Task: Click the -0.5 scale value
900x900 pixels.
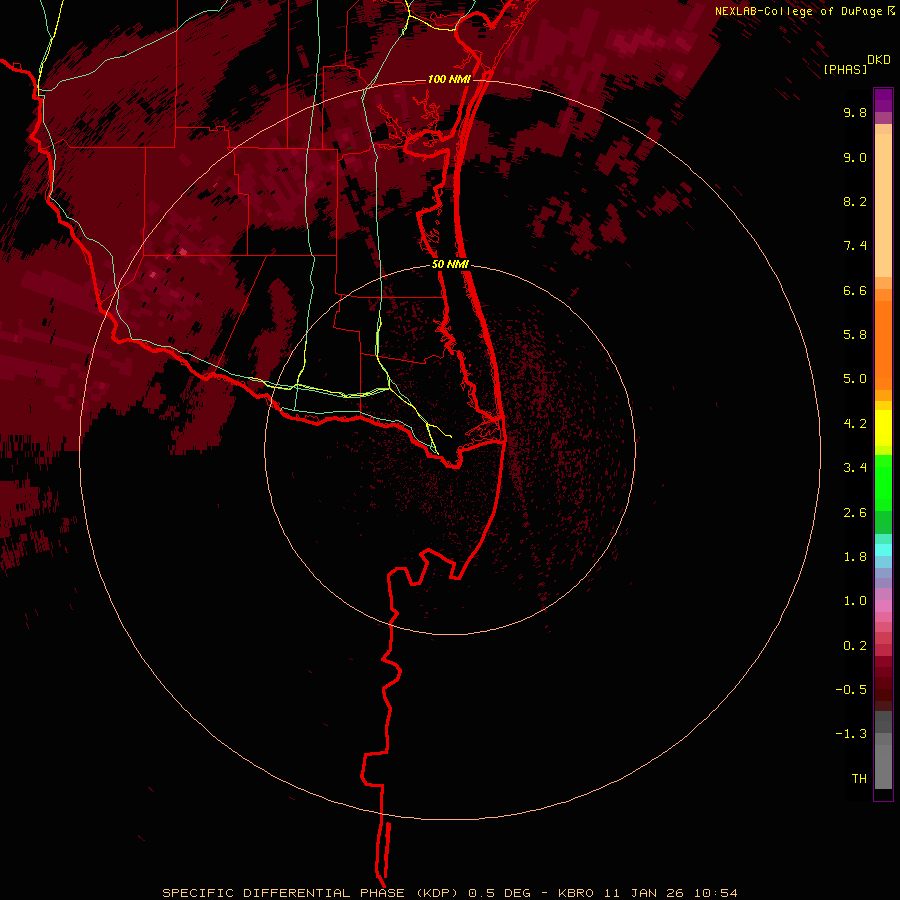Action: [x=851, y=690]
